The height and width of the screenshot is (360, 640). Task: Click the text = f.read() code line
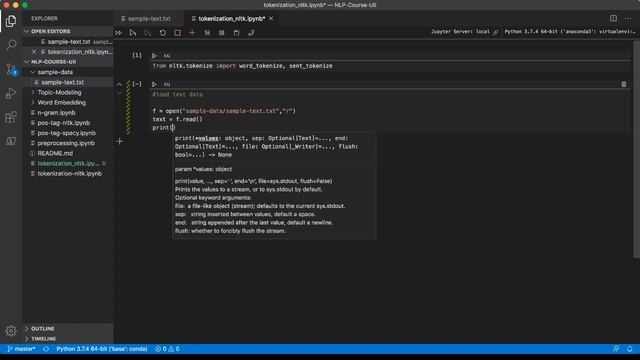click(178, 120)
